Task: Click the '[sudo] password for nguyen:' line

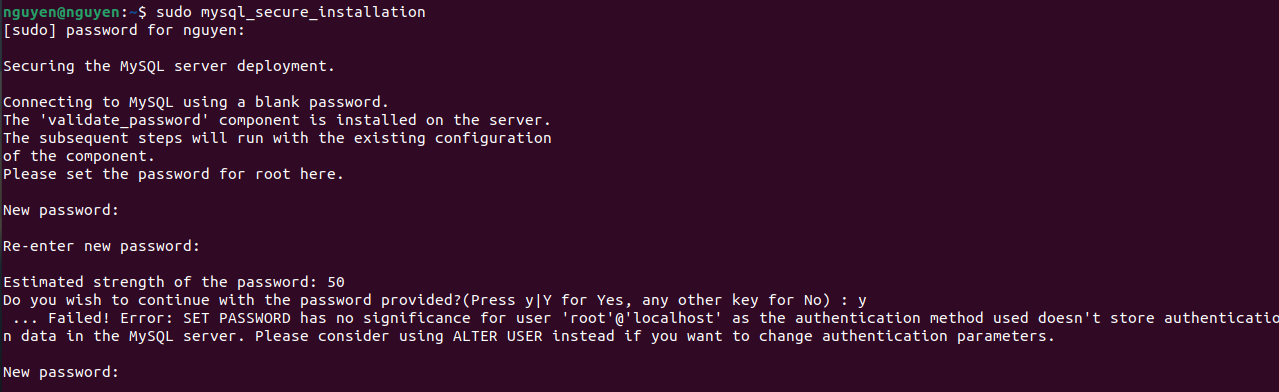Action: (124, 30)
